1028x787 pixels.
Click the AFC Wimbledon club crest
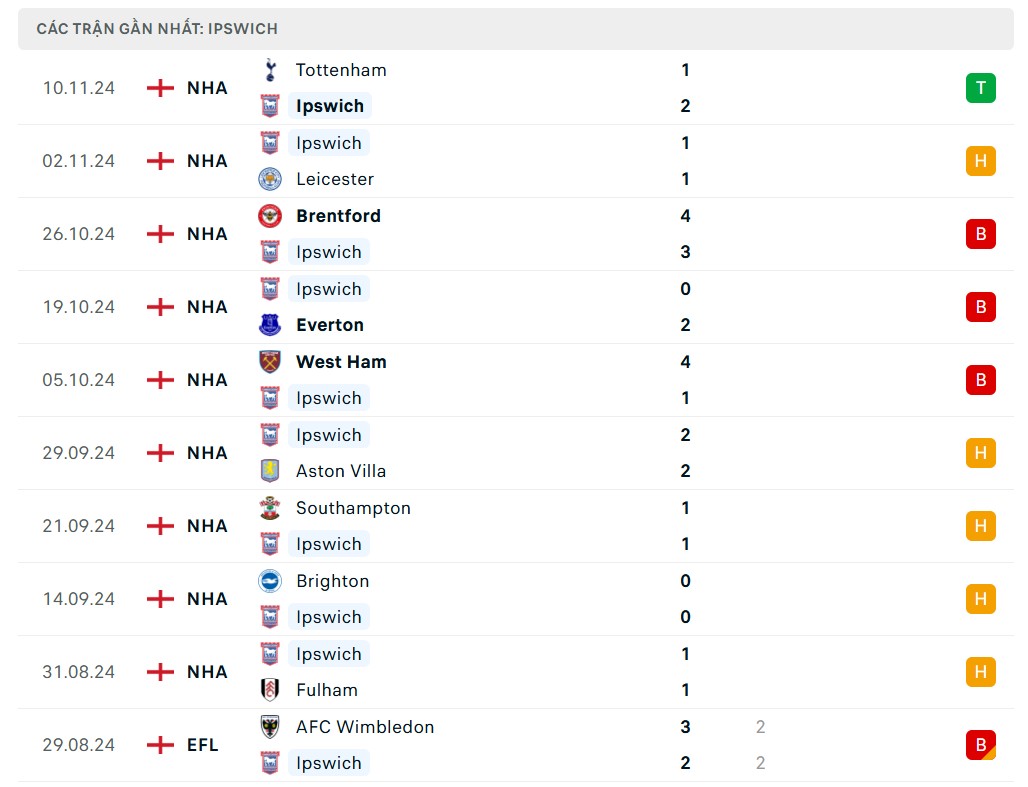269,727
